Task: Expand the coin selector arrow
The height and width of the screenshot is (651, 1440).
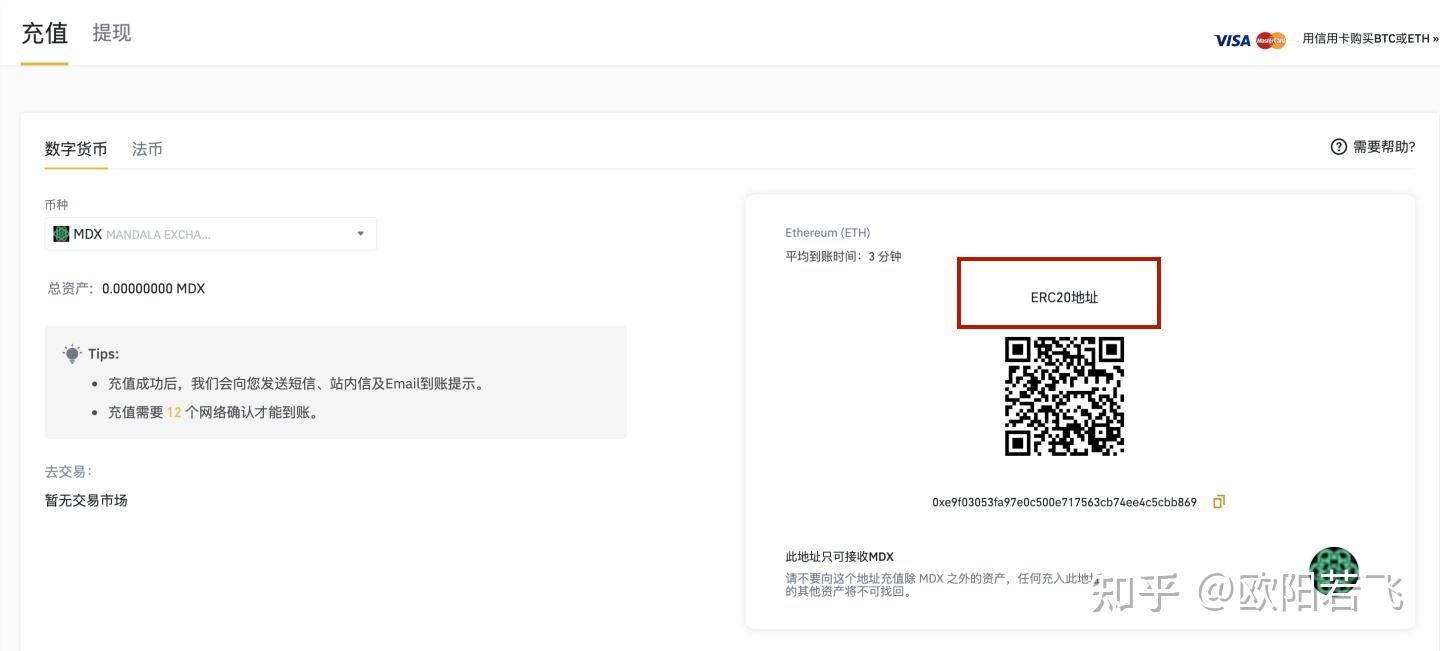Action: click(360, 233)
